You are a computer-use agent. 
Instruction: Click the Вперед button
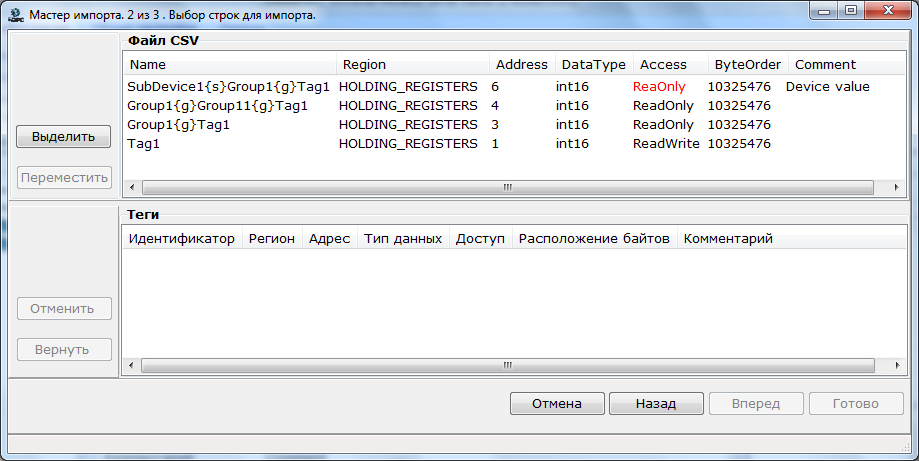(756, 404)
